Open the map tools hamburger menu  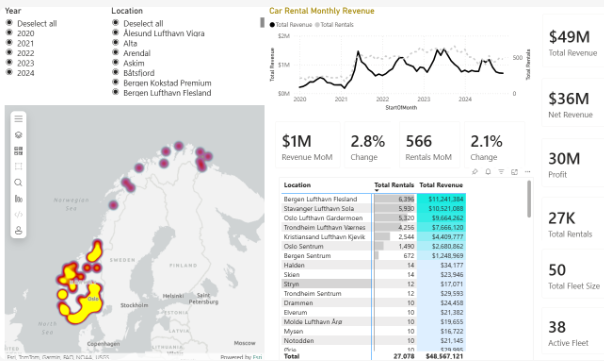pos(18,119)
